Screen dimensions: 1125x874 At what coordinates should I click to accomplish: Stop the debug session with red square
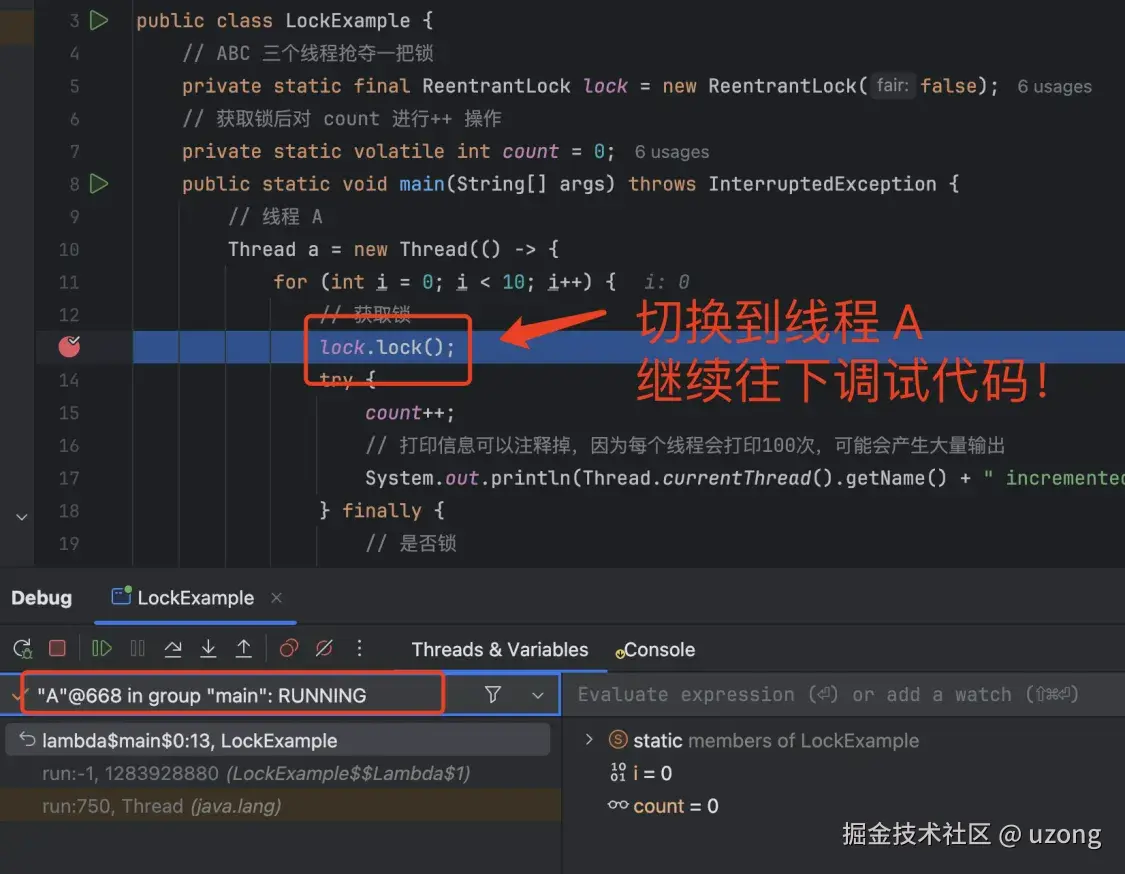point(57,649)
